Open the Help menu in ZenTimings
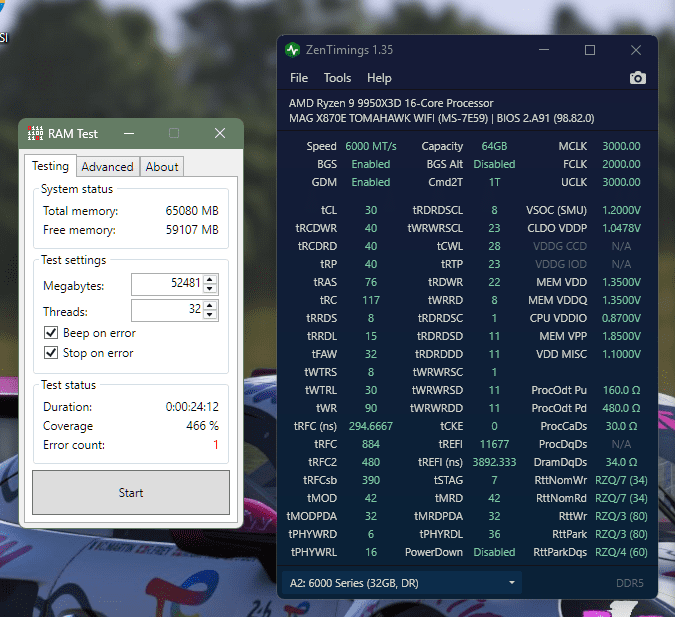Screen dimensions: 675x617 379,78
